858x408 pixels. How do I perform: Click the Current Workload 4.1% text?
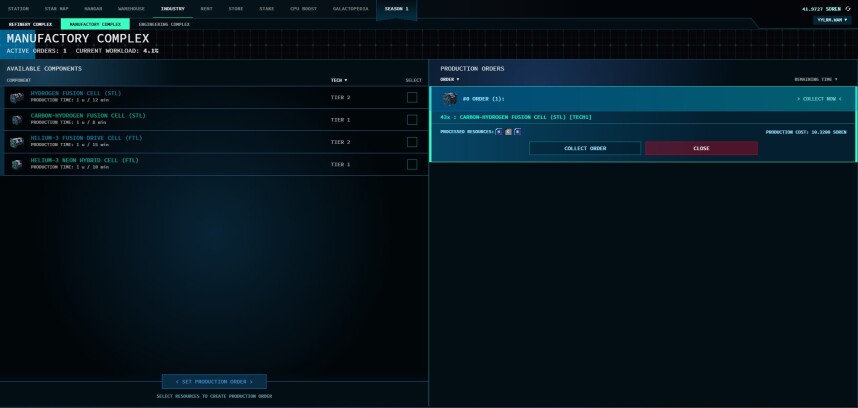[117, 51]
